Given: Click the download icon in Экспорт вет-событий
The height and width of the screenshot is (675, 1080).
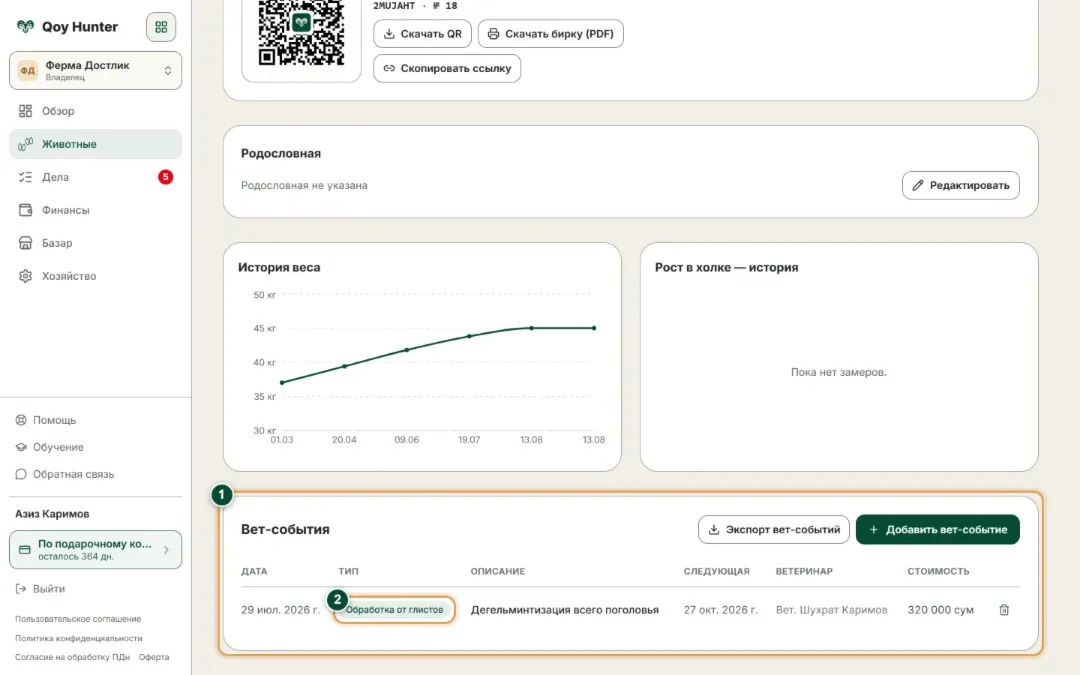Looking at the screenshot, I should click(x=714, y=530).
